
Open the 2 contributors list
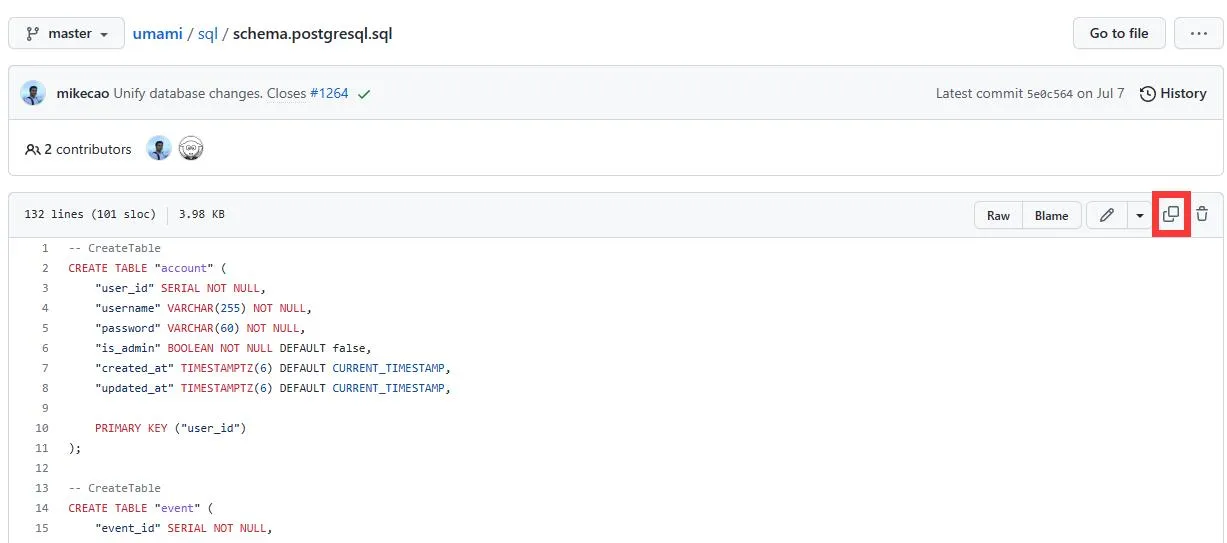coord(78,149)
